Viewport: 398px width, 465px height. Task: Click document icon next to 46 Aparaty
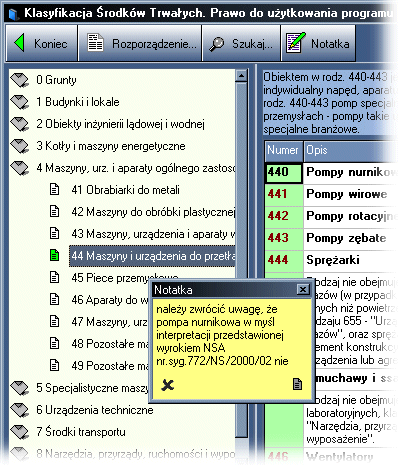point(54,300)
